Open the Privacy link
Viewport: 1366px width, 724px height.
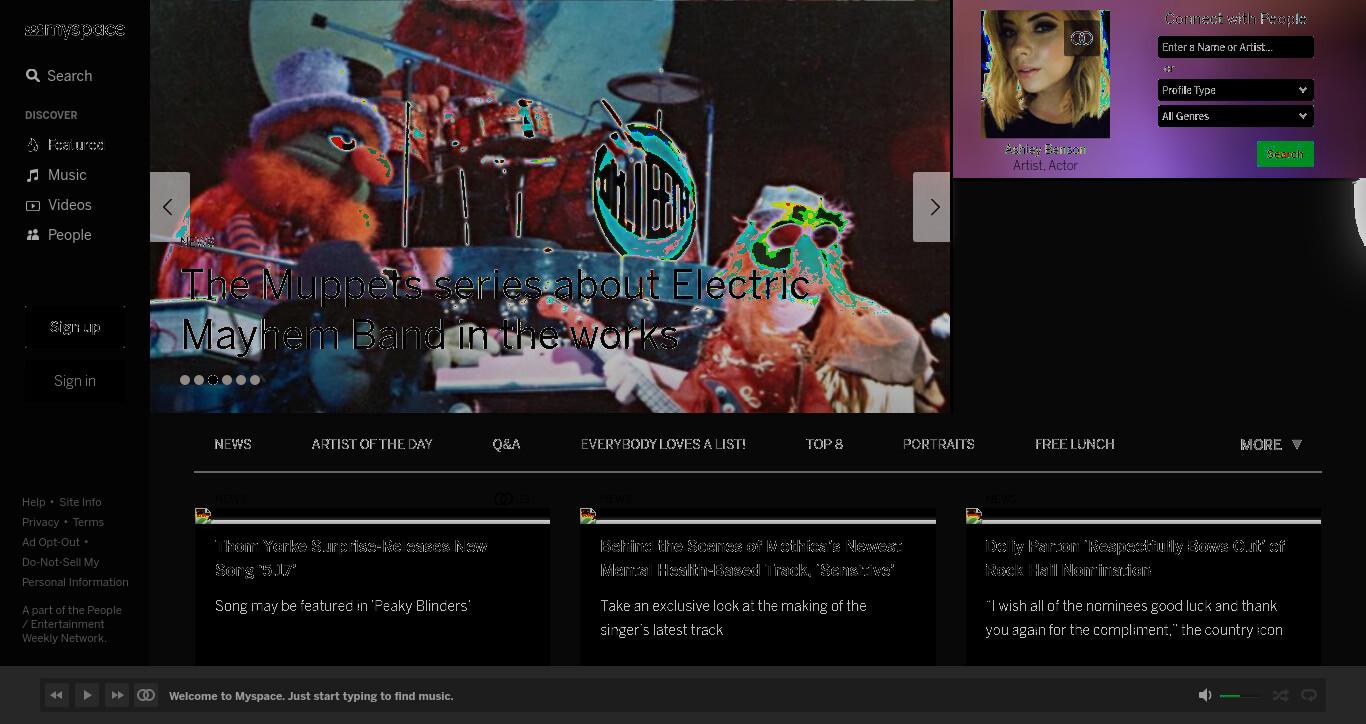pos(41,522)
